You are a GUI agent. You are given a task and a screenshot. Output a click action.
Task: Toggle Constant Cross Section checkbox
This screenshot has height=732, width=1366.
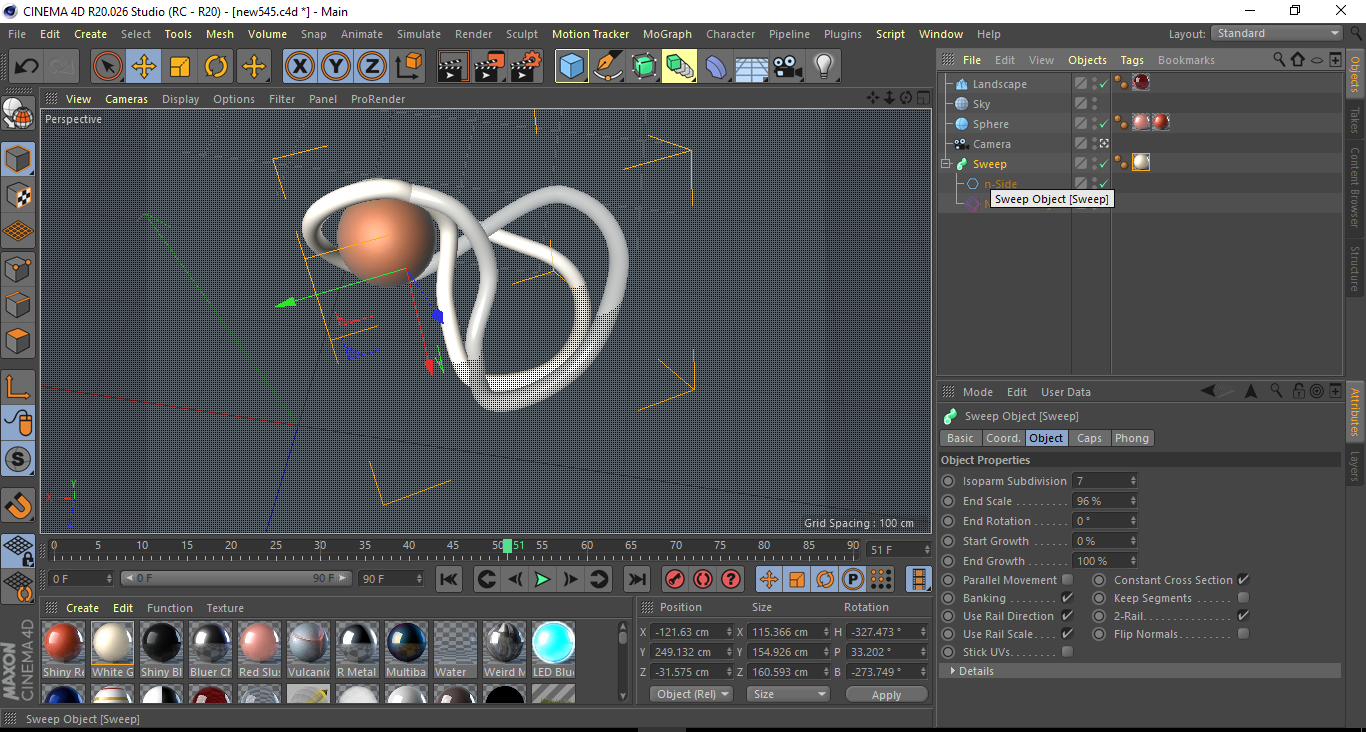[1243, 580]
